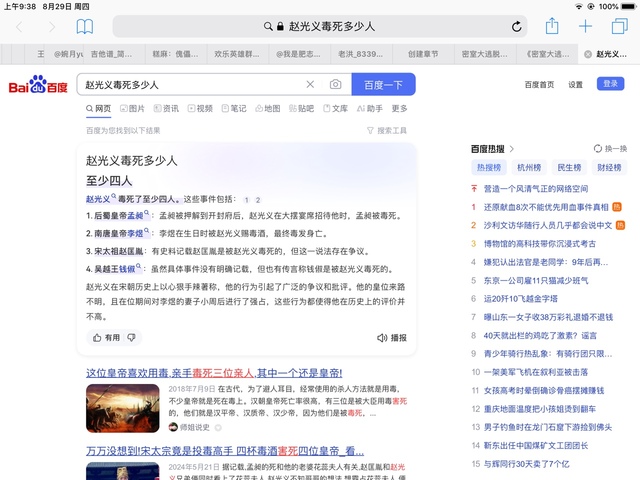Expand the 更多 search categories

pyautogui.click(x=399, y=108)
